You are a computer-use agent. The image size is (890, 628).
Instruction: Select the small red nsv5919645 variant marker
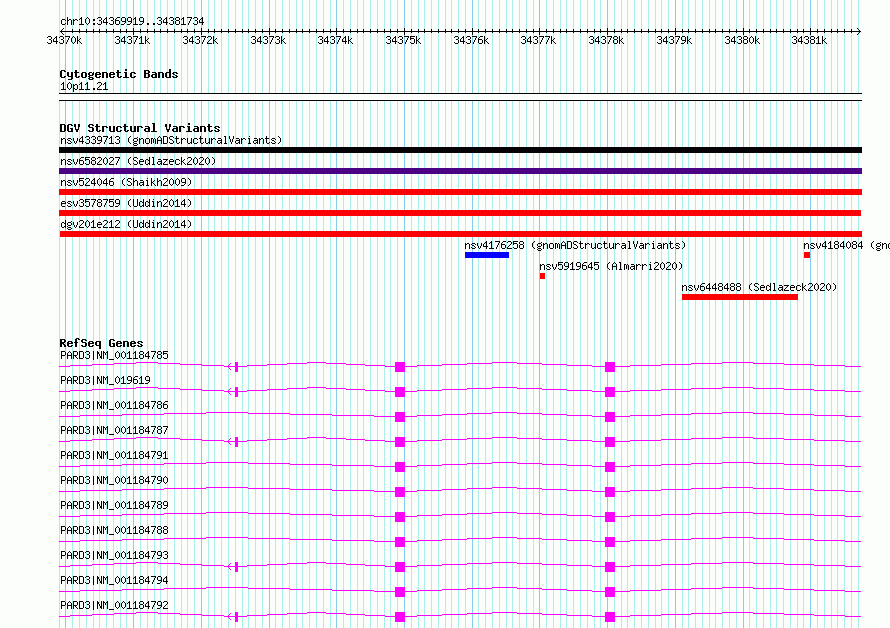pyautogui.click(x=542, y=276)
